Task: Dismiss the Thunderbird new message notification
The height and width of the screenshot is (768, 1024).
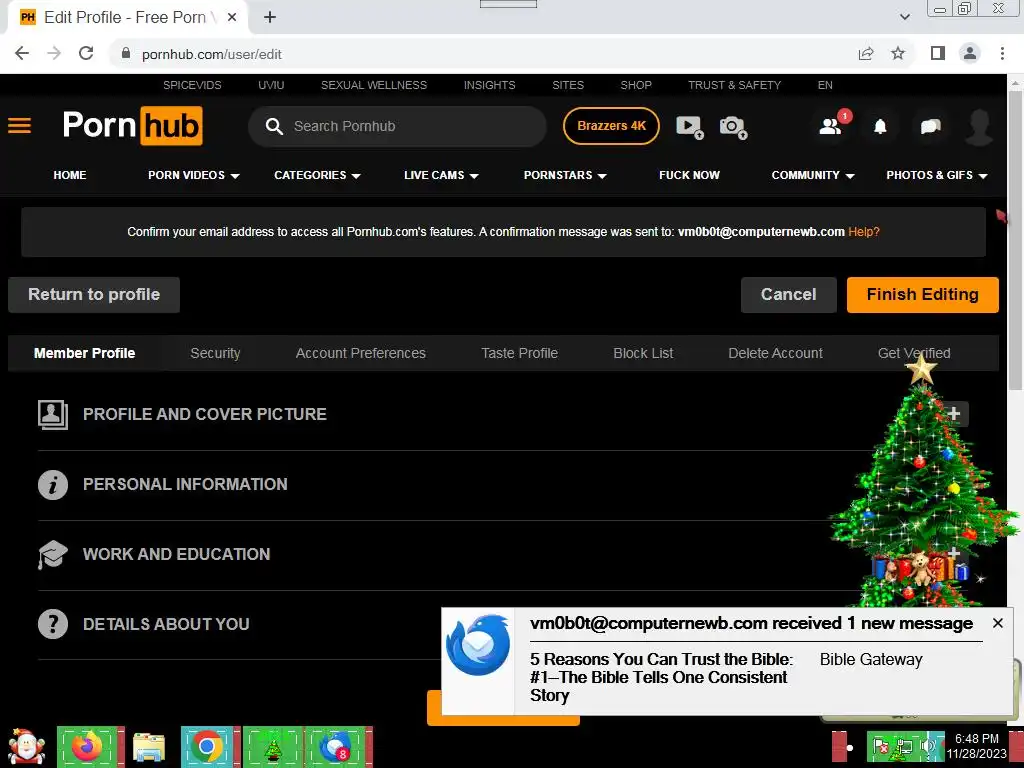Action: coord(997,623)
